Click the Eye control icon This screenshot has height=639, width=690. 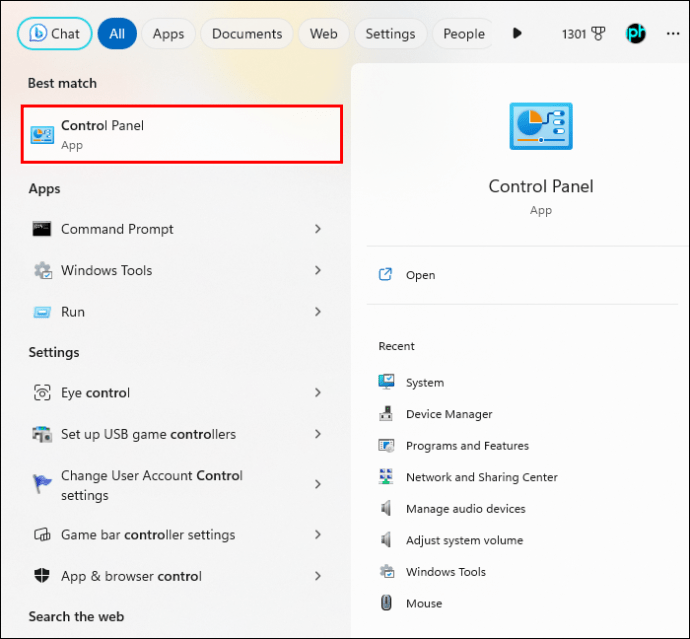[x=42, y=393]
